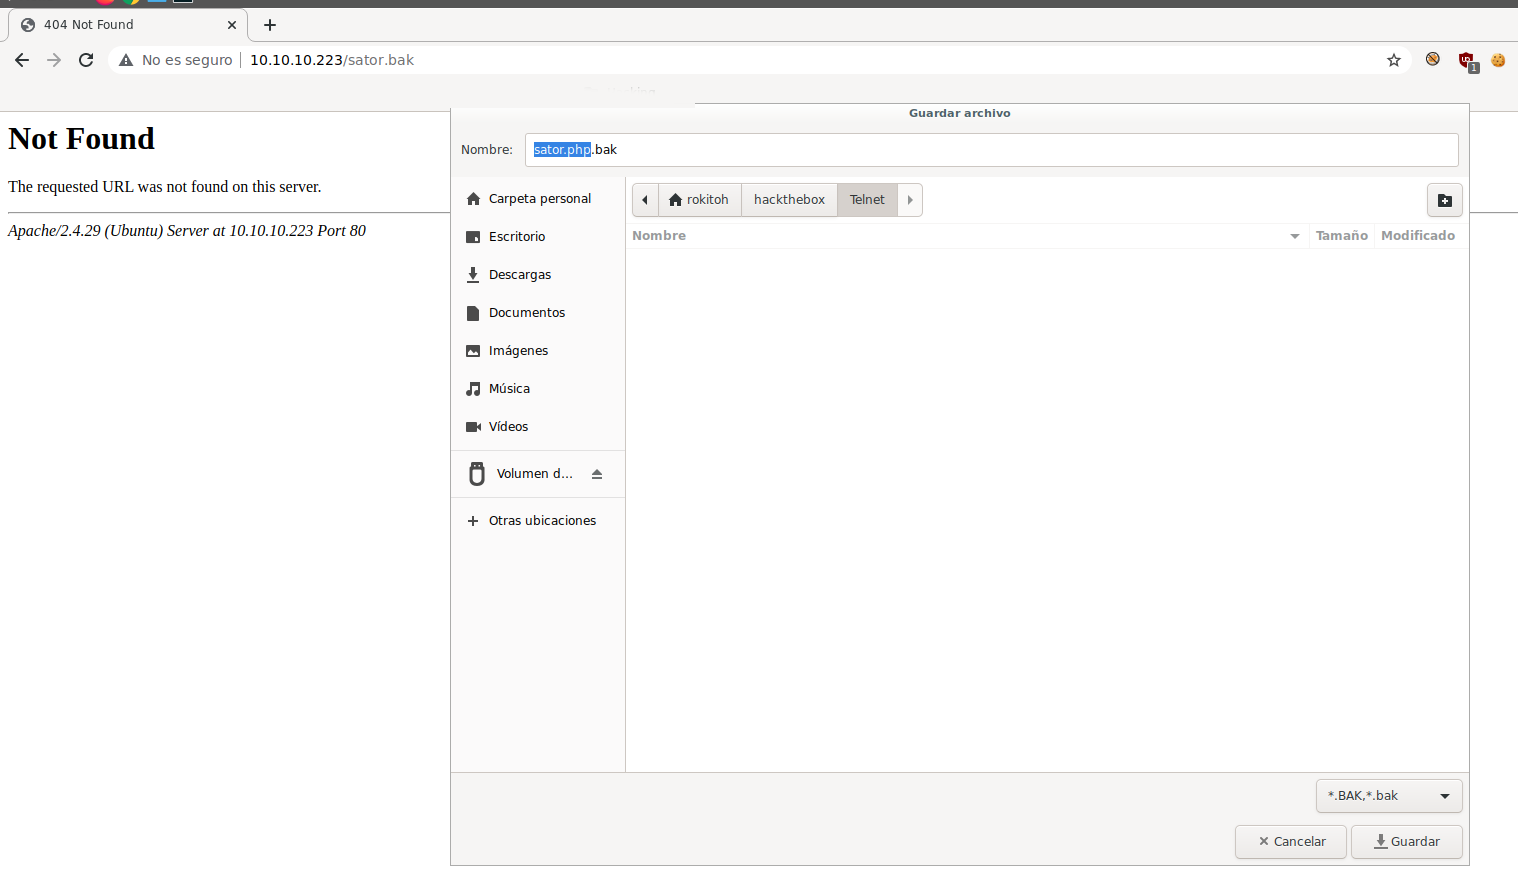Open the cookie extension icon
The width and height of the screenshot is (1518, 869).
click(1498, 60)
